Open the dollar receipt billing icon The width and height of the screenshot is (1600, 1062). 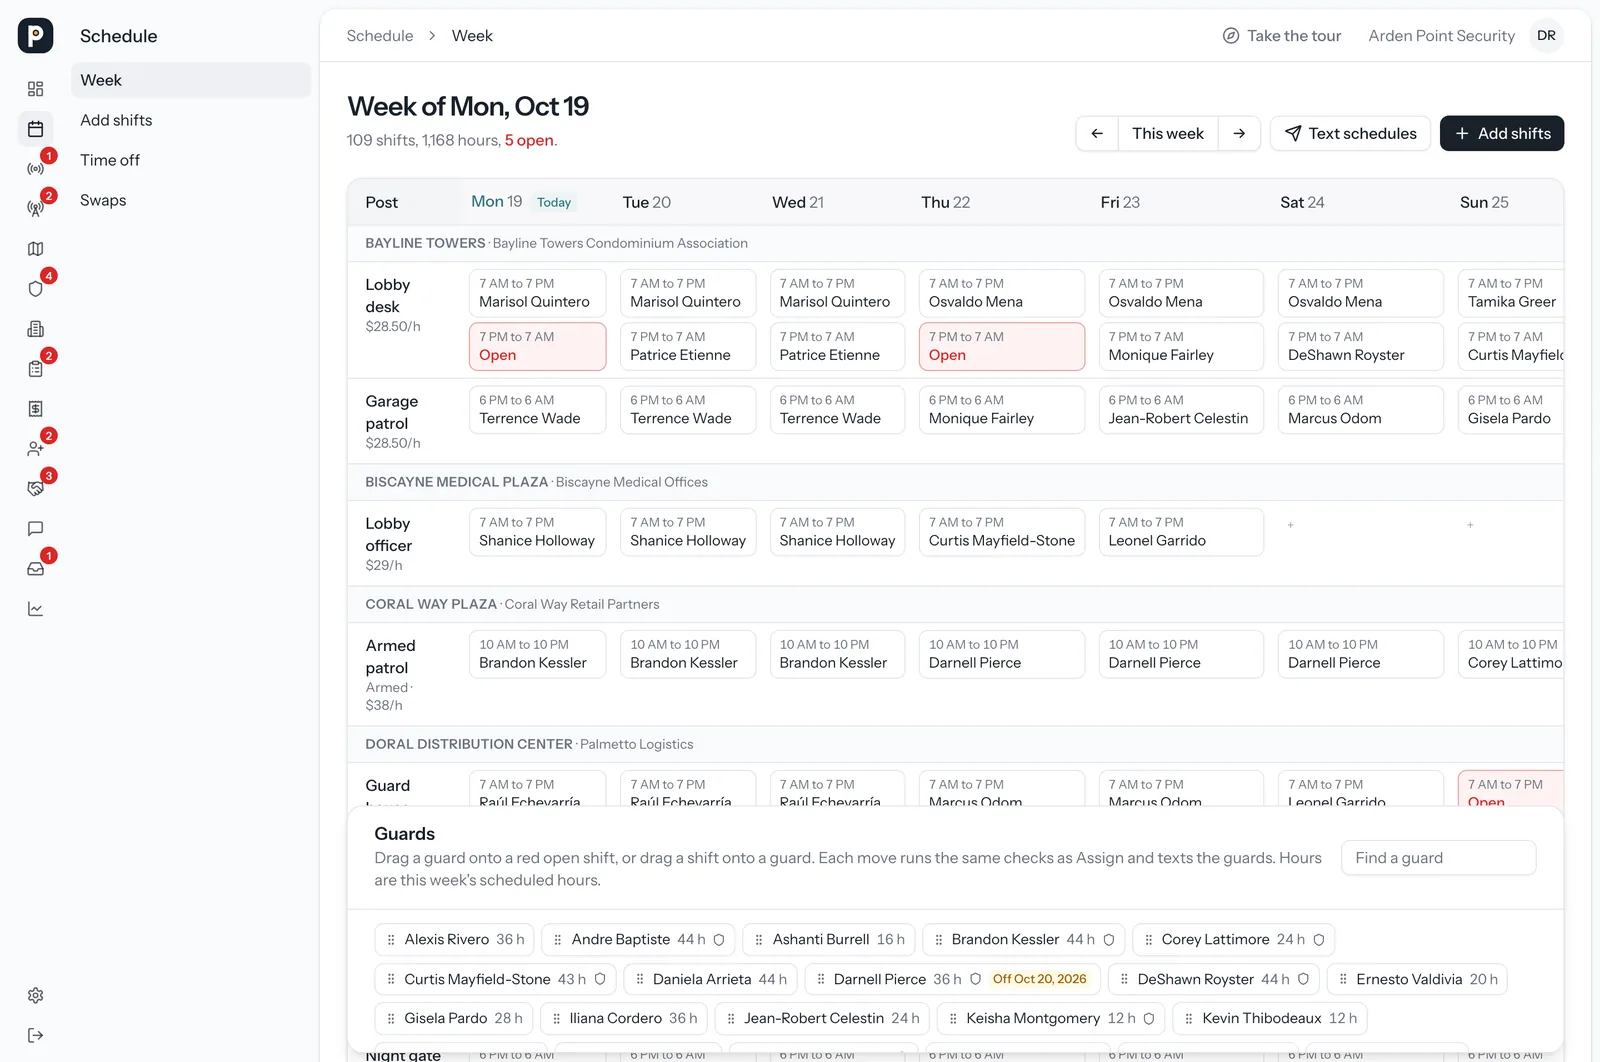click(x=36, y=409)
